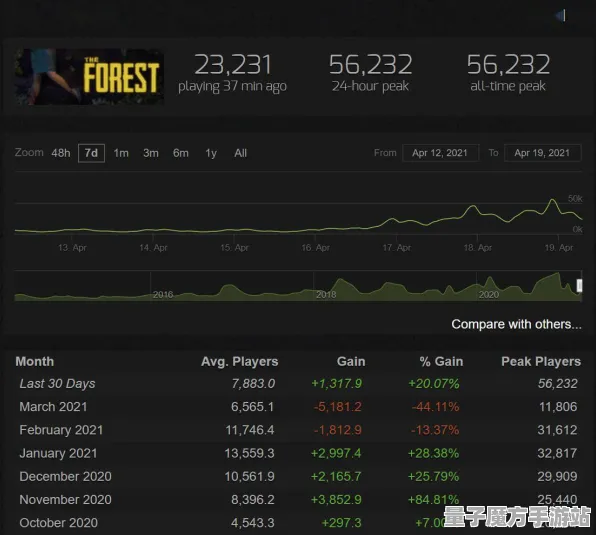The width and height of the screenshot is (596, 535).
Task: Set chart zoom to 48h
Action: [x=61, y=153]
